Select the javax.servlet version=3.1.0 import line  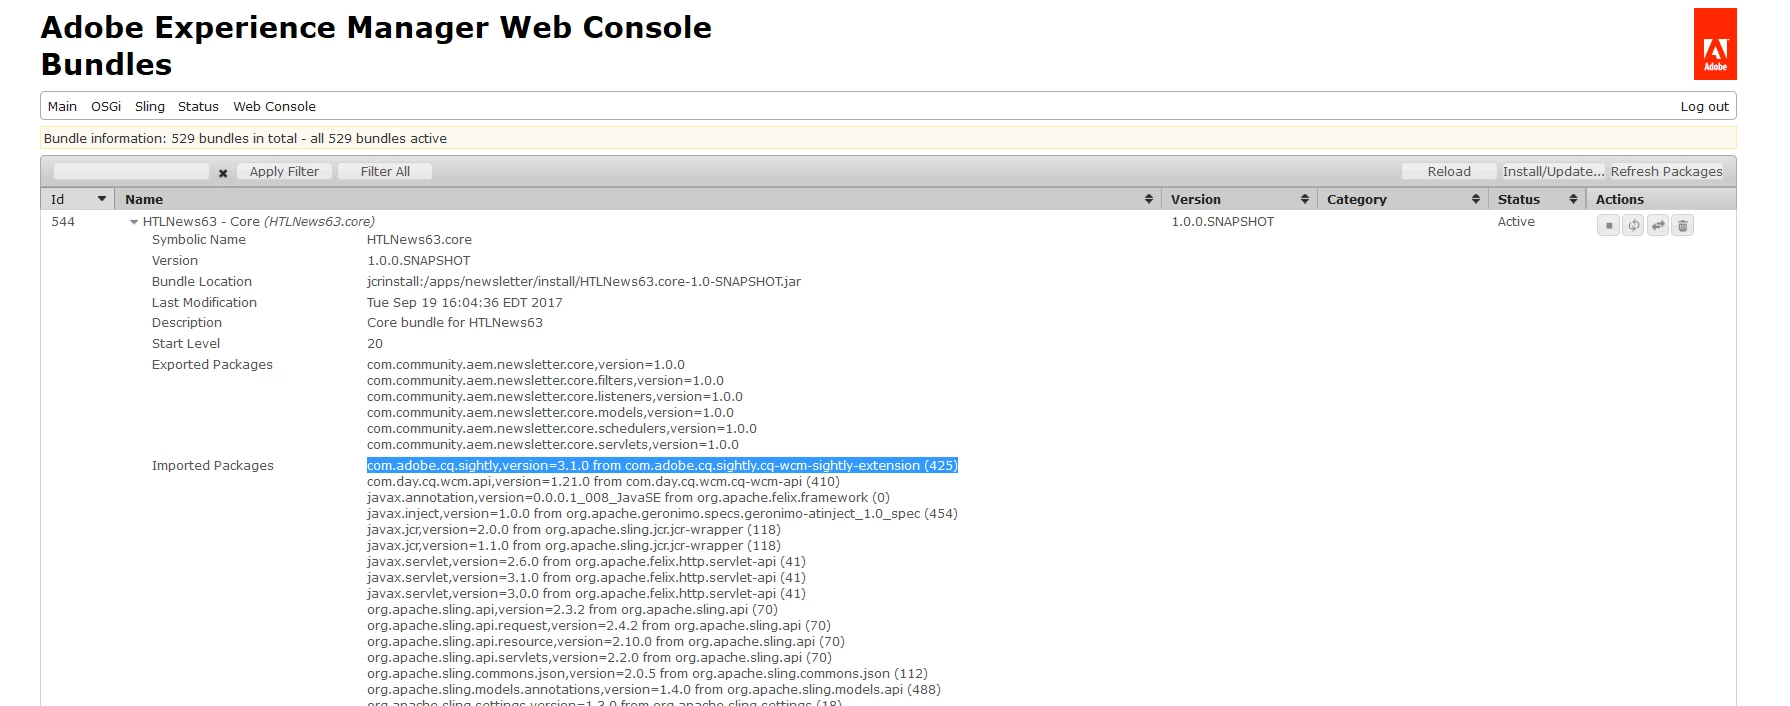[586, 577]
